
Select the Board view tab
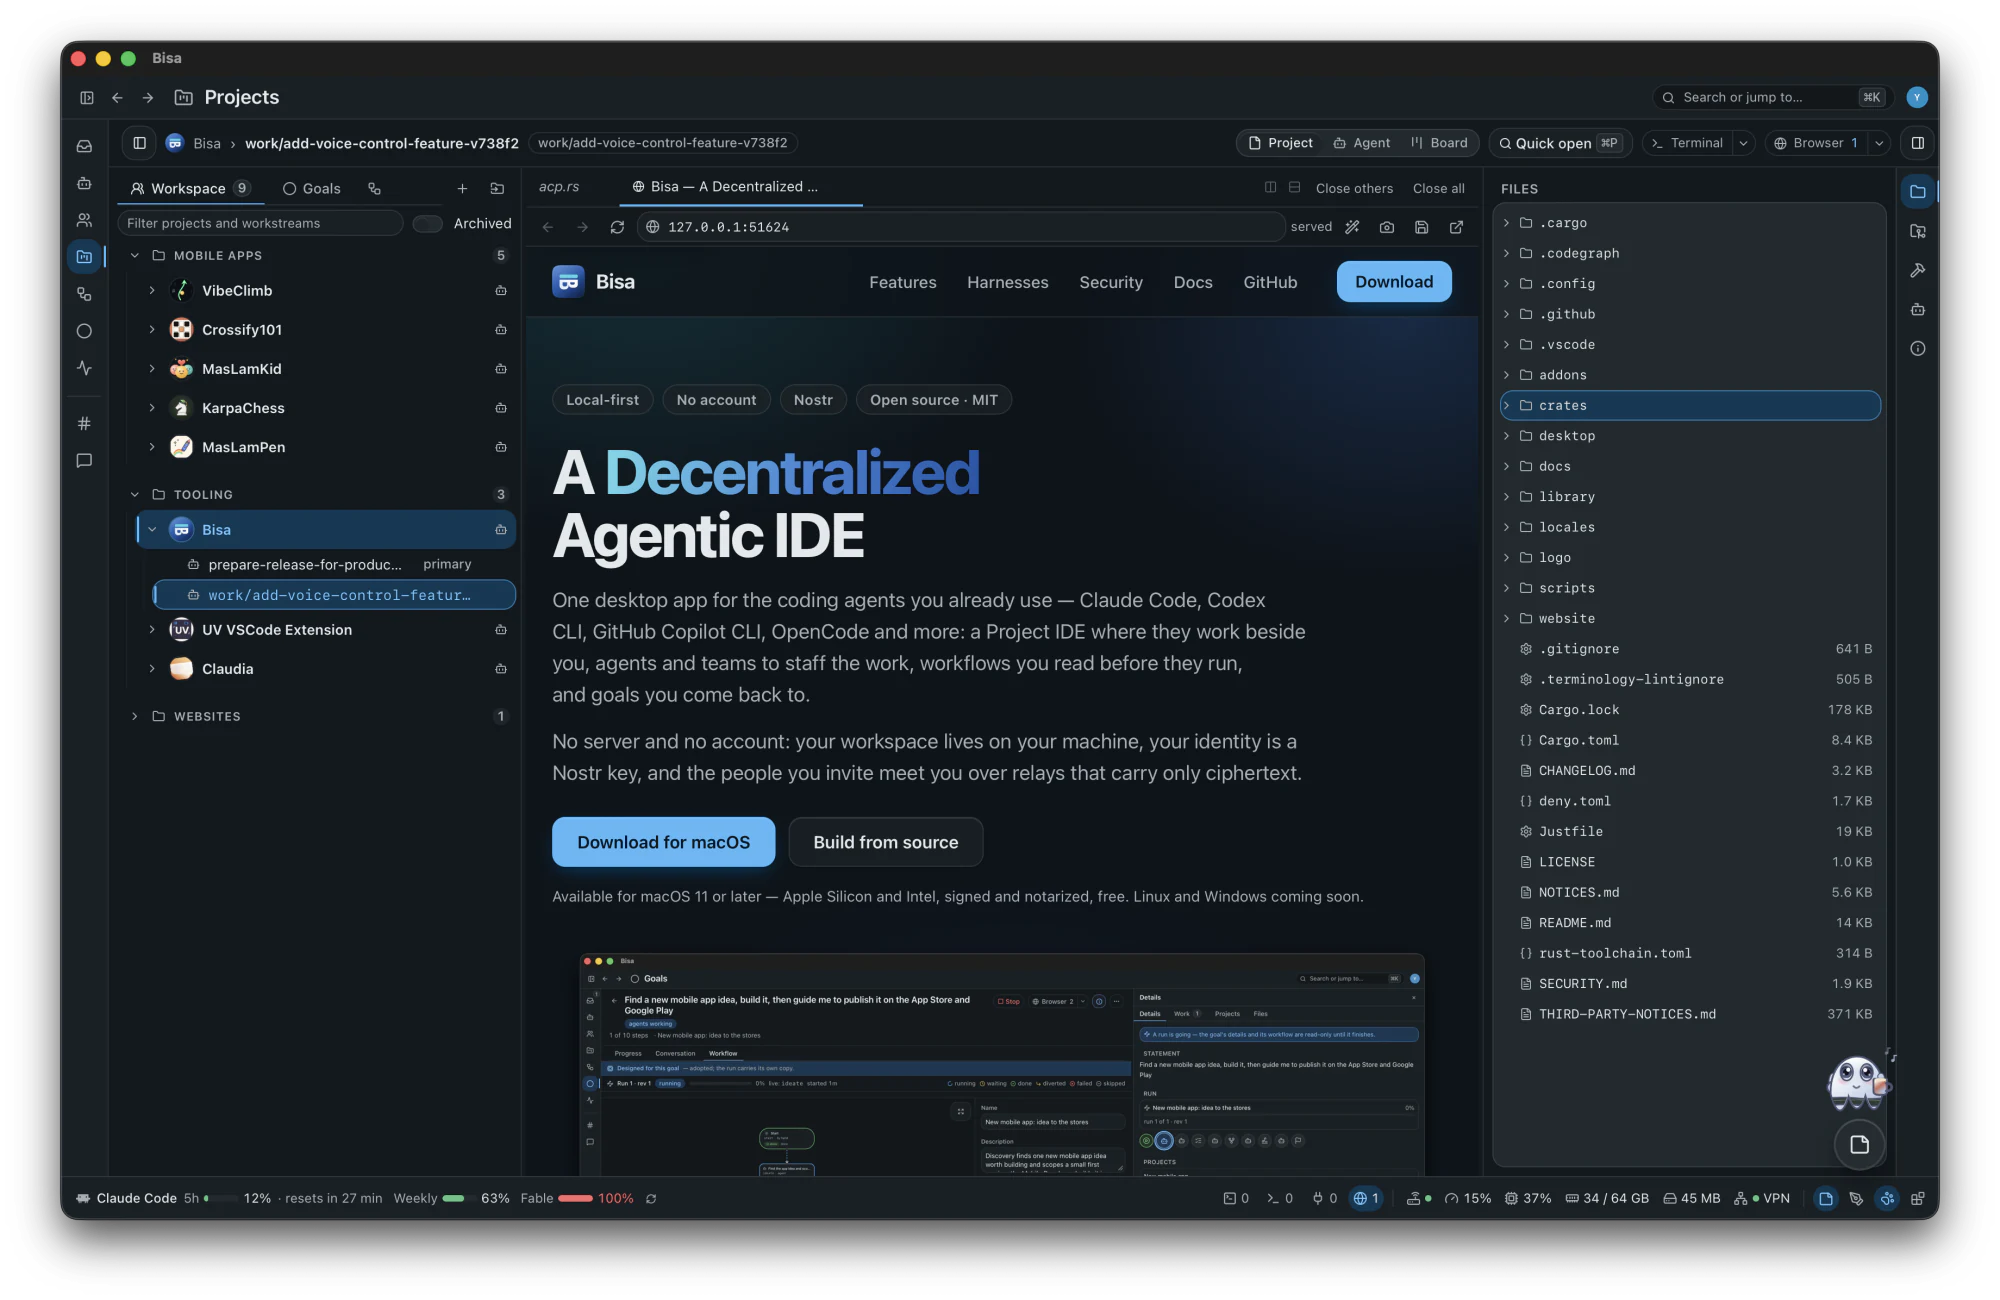click(1439, 143)
